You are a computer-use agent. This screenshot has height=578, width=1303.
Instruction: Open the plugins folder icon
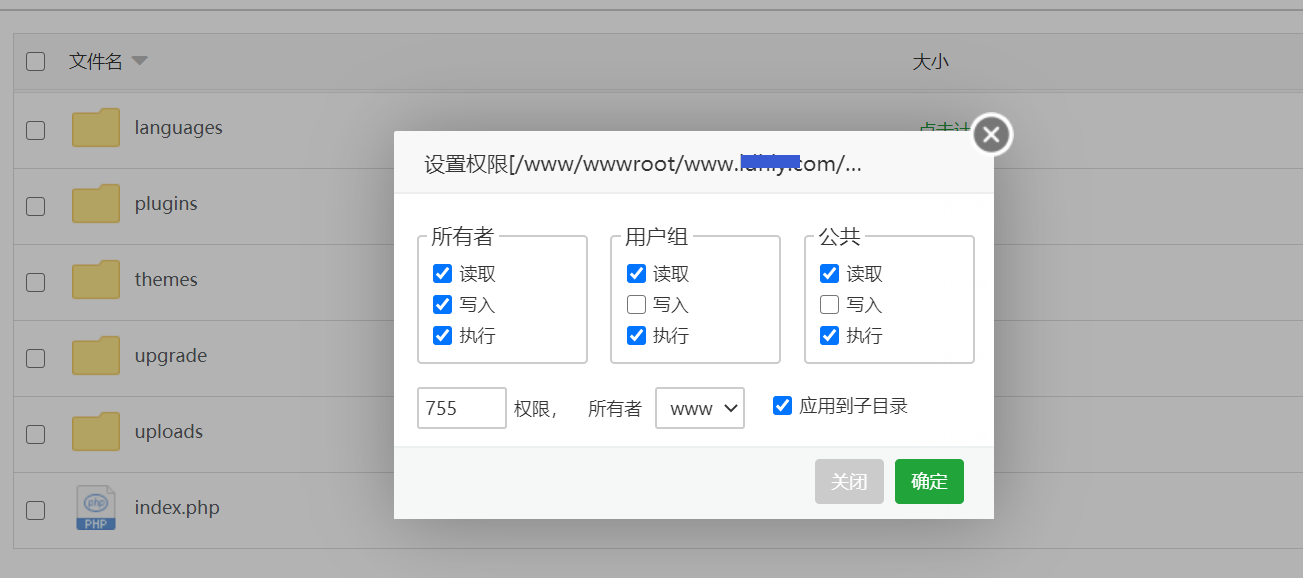(95, 203)
